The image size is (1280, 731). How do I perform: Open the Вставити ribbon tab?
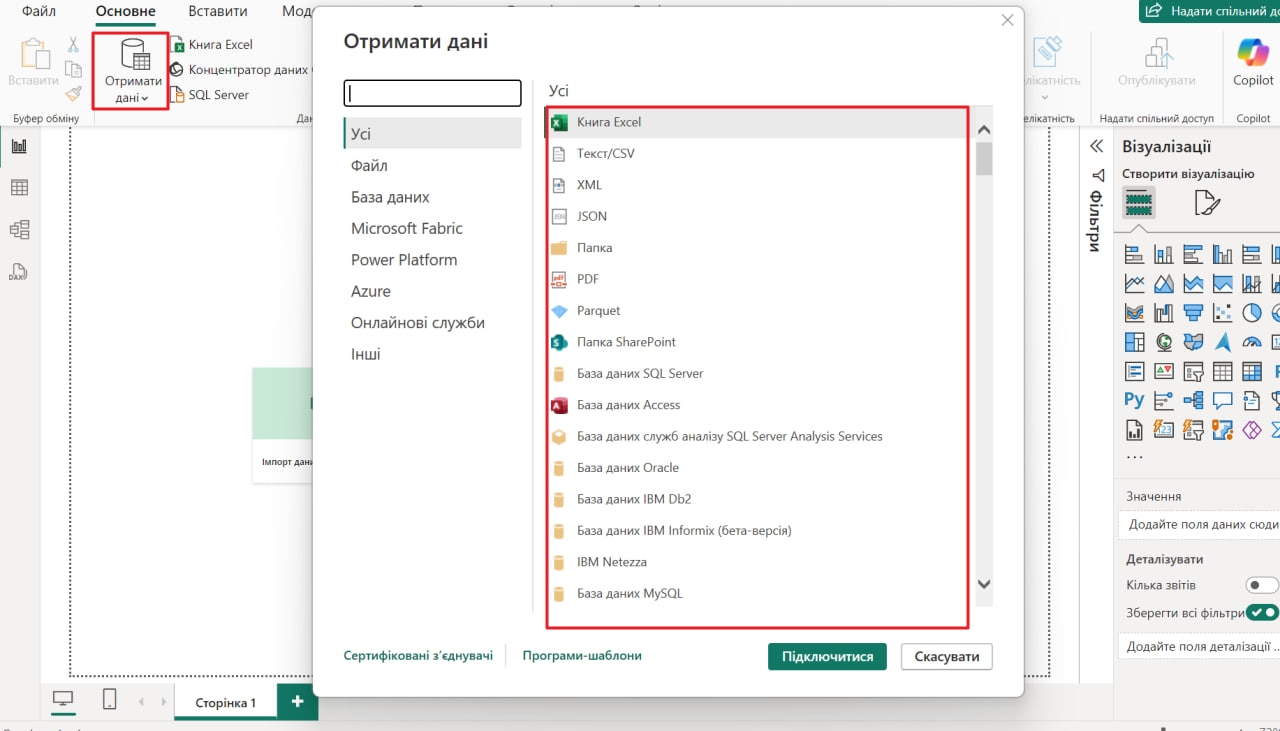point(218,12)
